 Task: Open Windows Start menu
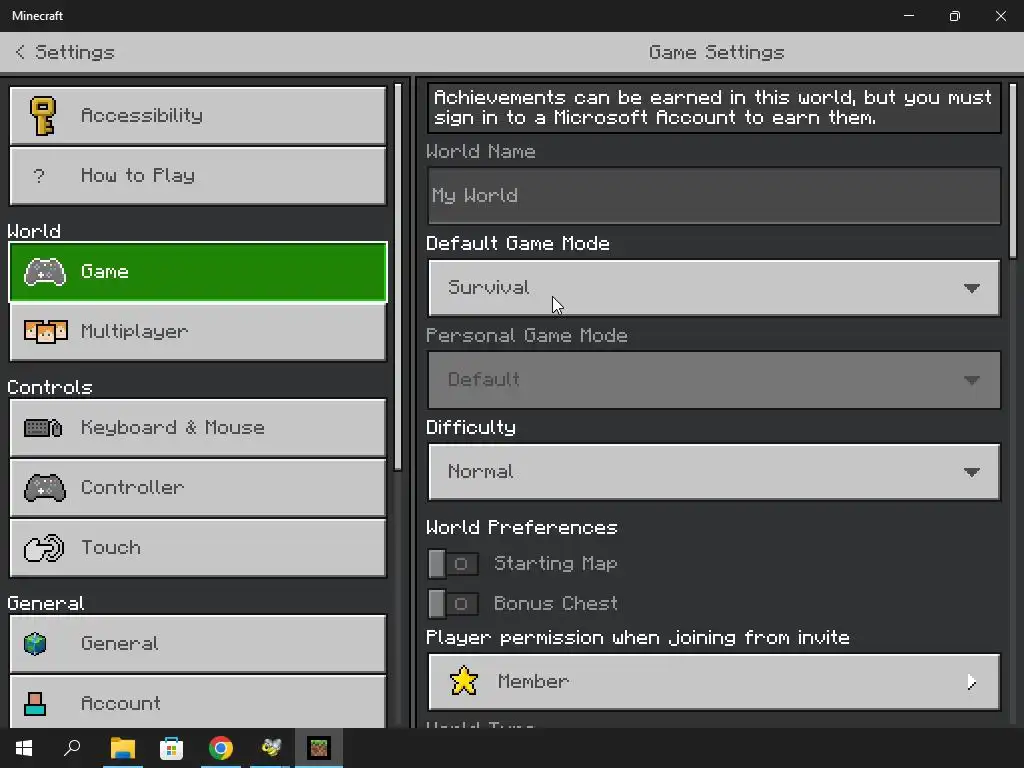coord(24,748)
